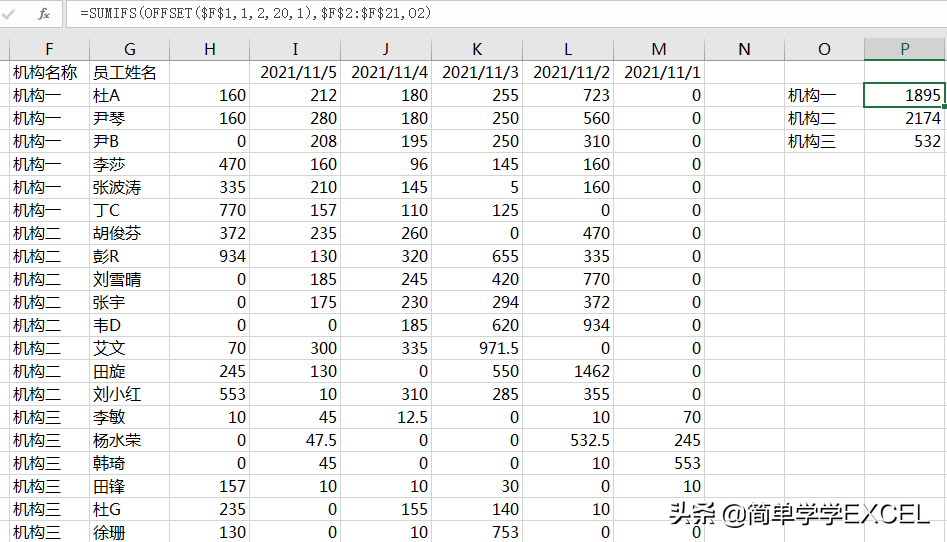Select employee name cell 张宇
The height and width of the screenshot is (542, 947).
[x=129, y=302]
